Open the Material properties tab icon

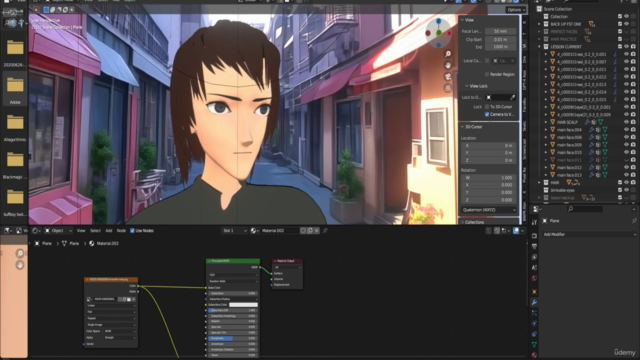(x=534, y=355)
